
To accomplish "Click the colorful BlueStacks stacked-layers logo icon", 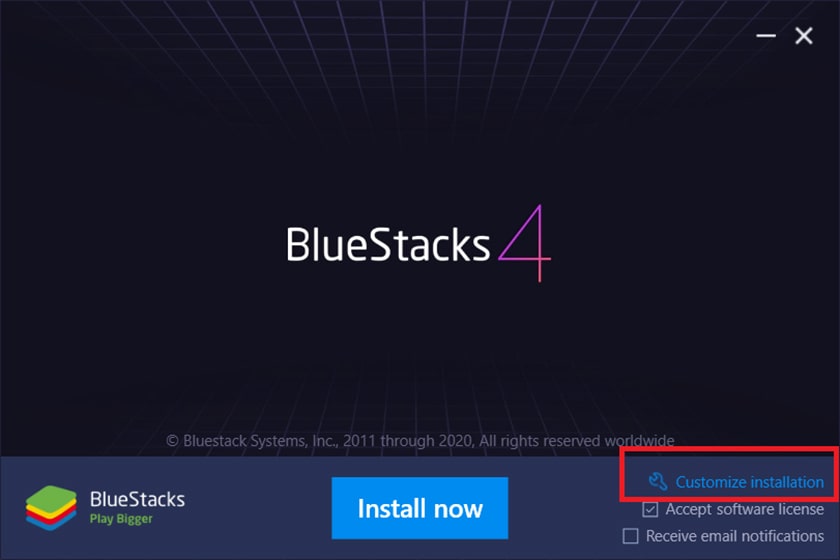I will pyautogui.click(x=51, y=507).
